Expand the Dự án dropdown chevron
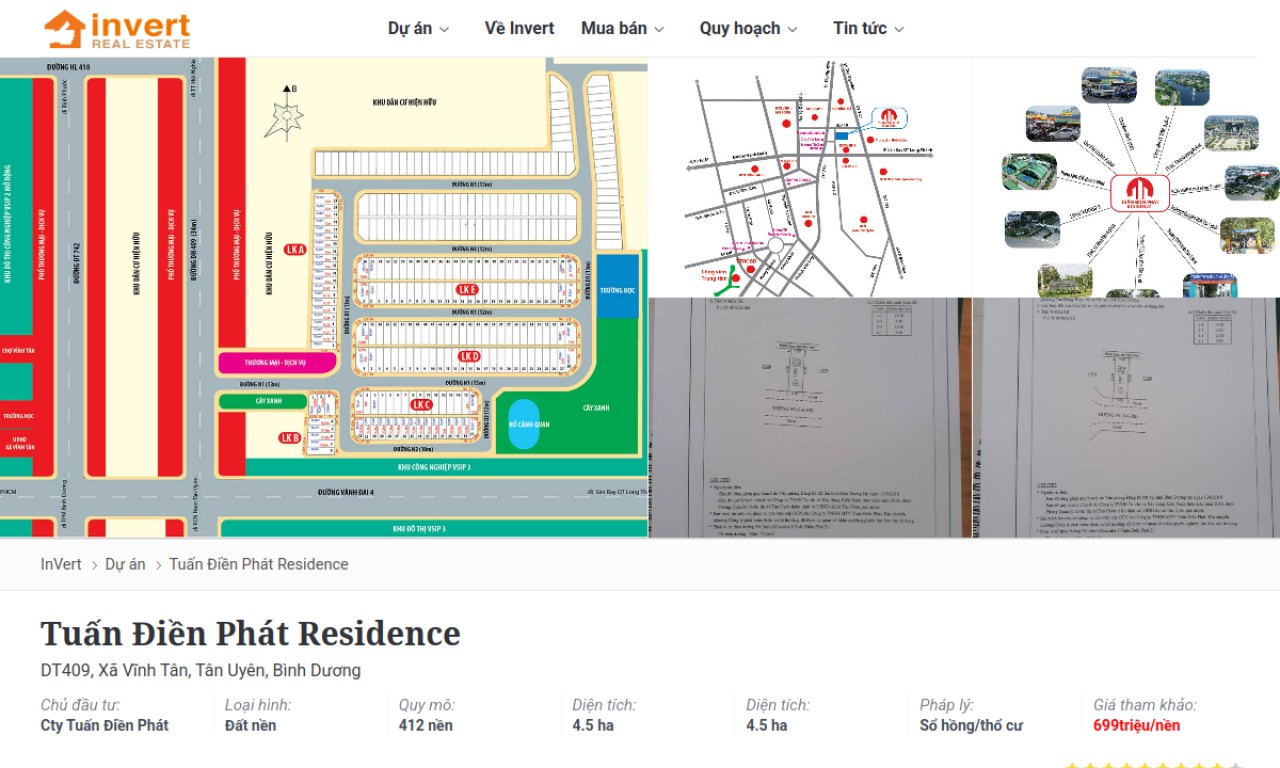The width and height of the screenshot is (1280, 768). [x=444, y=29]
